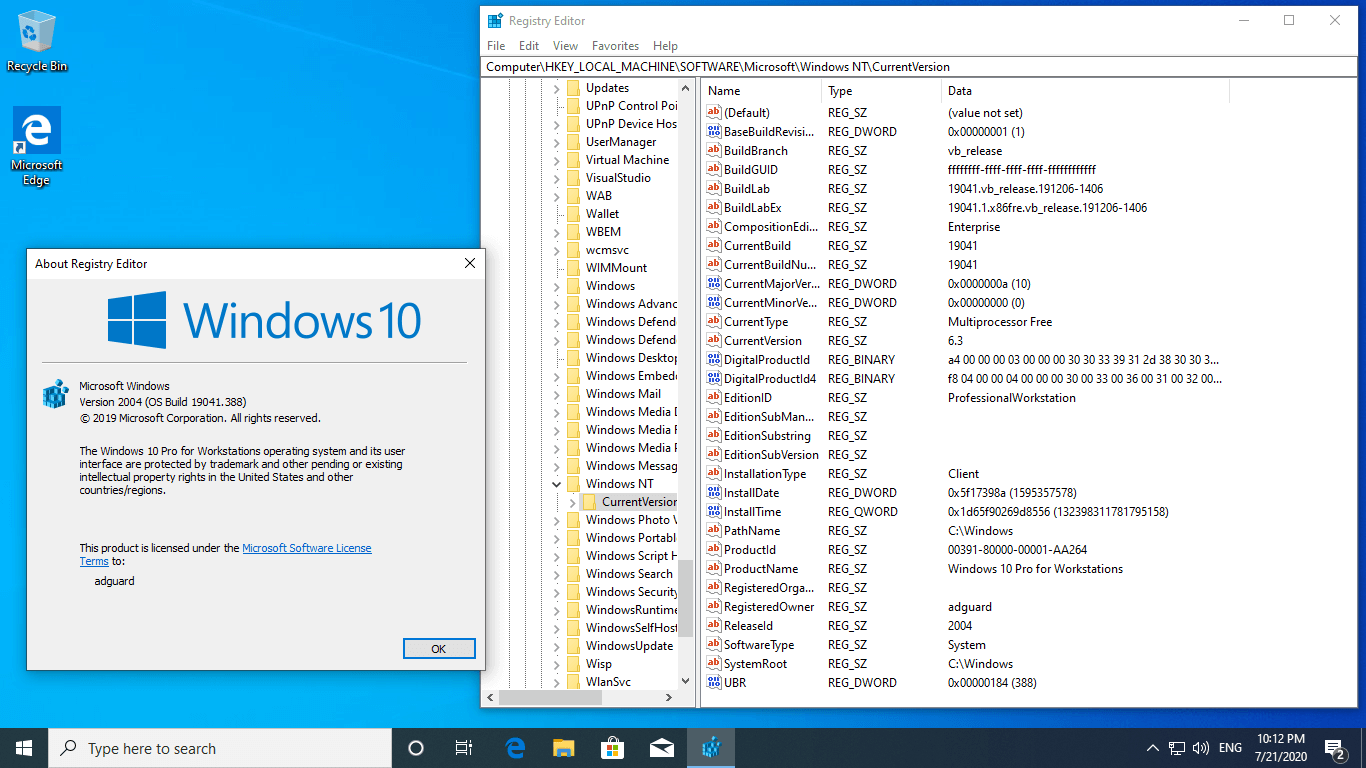Open Mail app from the taskbar
This screenshot has height=768, width=1366.
tap(661, 748)
